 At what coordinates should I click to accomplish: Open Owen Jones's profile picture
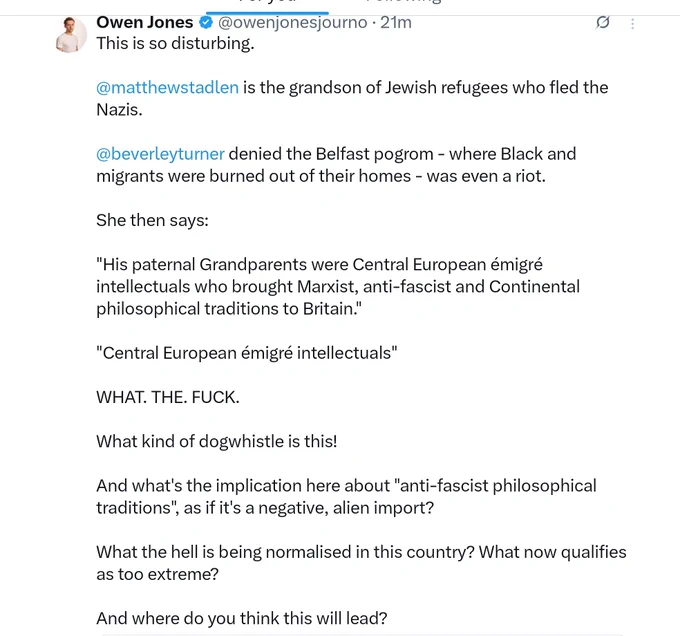71,35
